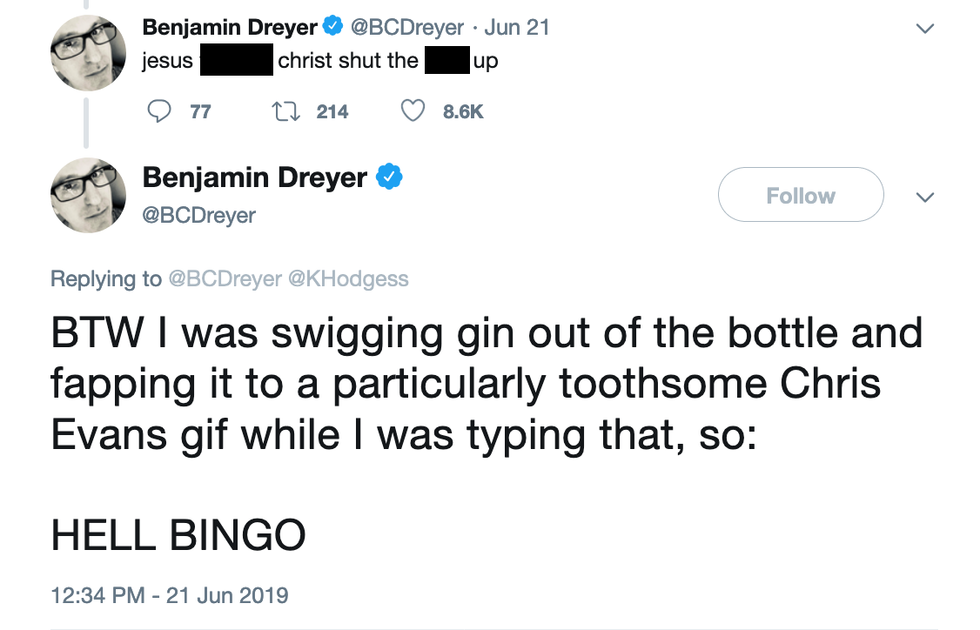The height and width of the screenshot is (630, 980).
Task: Click the verified badge in the main tweet header
Action: click(x=389, y=178)
